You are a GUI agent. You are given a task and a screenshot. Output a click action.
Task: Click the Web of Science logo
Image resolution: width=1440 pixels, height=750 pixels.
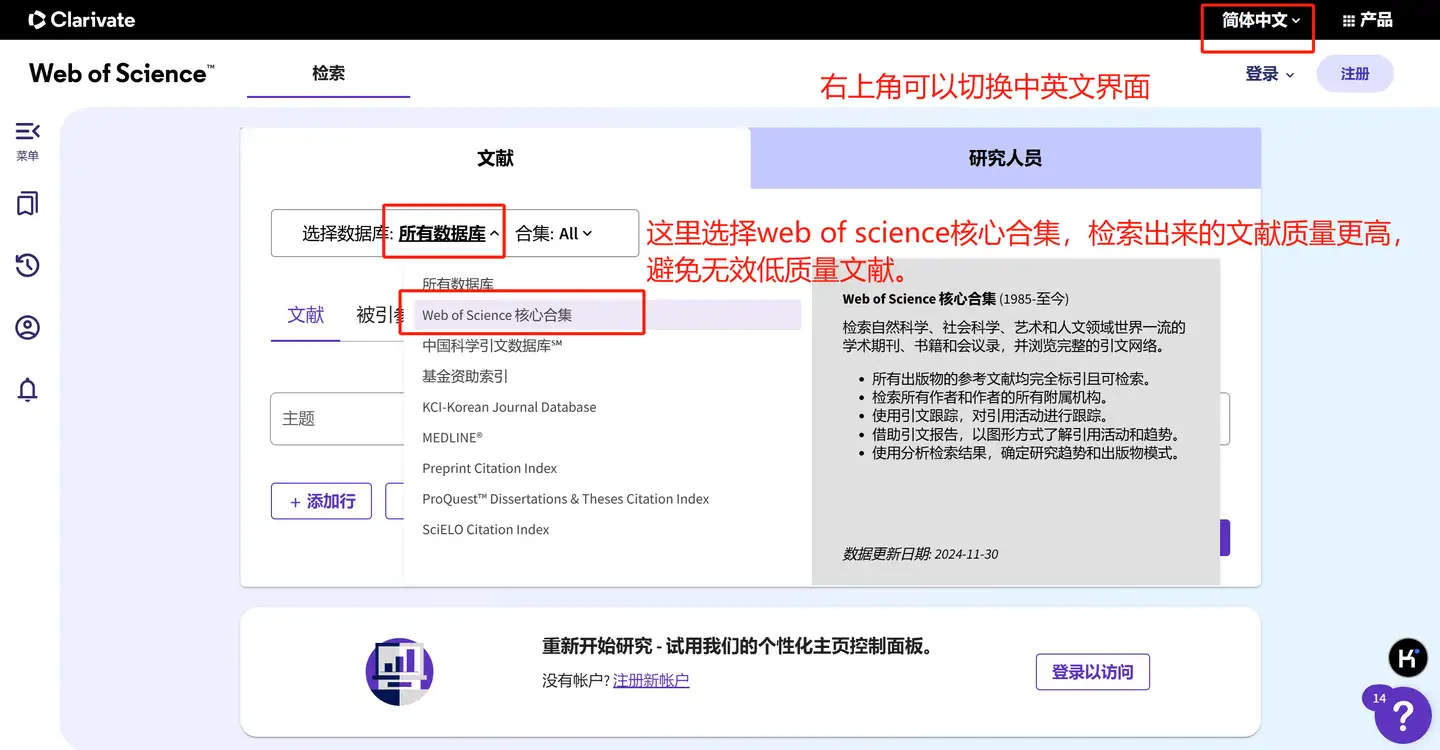(121, 73)
